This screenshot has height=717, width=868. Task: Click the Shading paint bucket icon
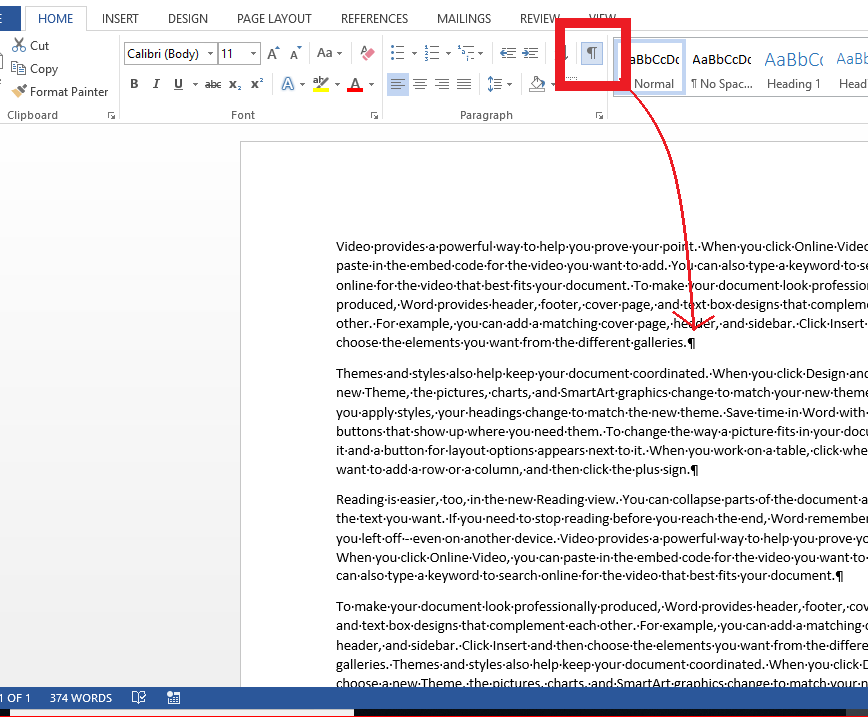pyautogui.click(x=537, y=84)
